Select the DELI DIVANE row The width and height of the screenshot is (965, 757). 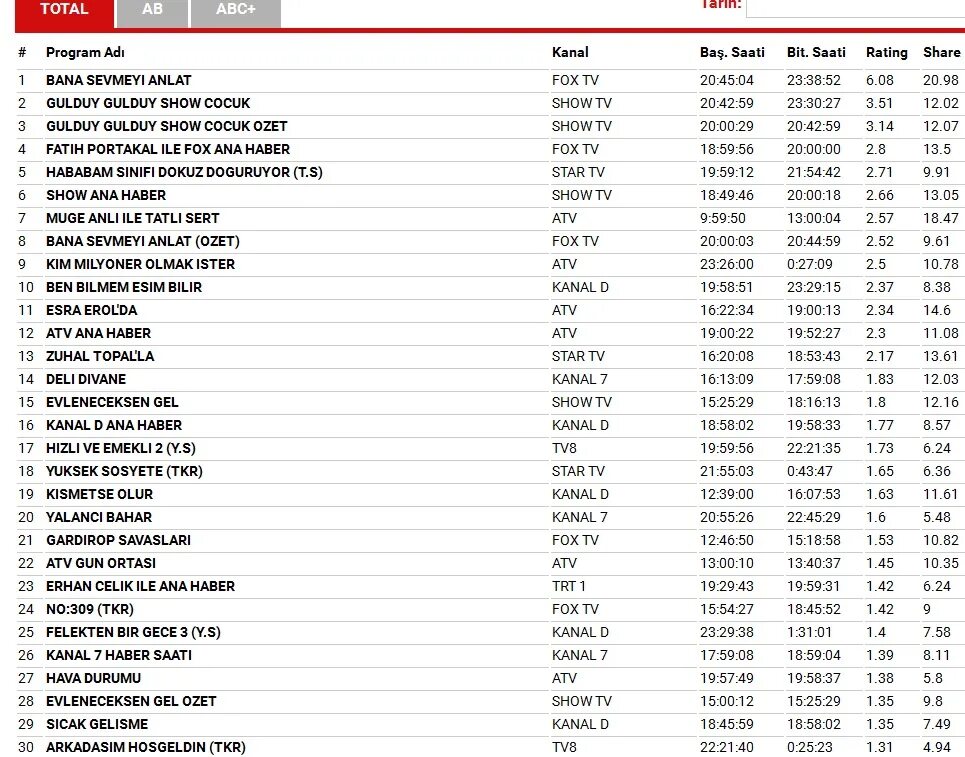pyautogui.click(x=490, y=379)
